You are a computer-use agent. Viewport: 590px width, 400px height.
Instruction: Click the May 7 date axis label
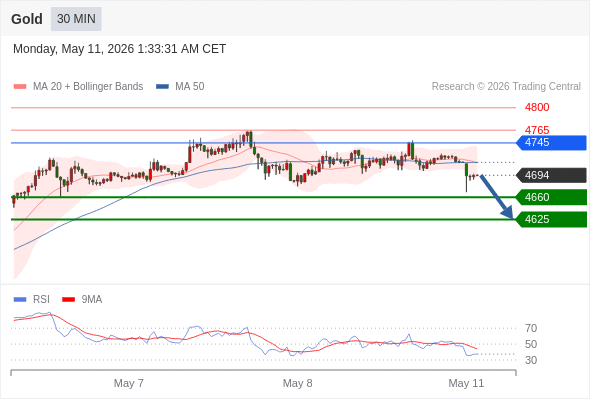129,383
